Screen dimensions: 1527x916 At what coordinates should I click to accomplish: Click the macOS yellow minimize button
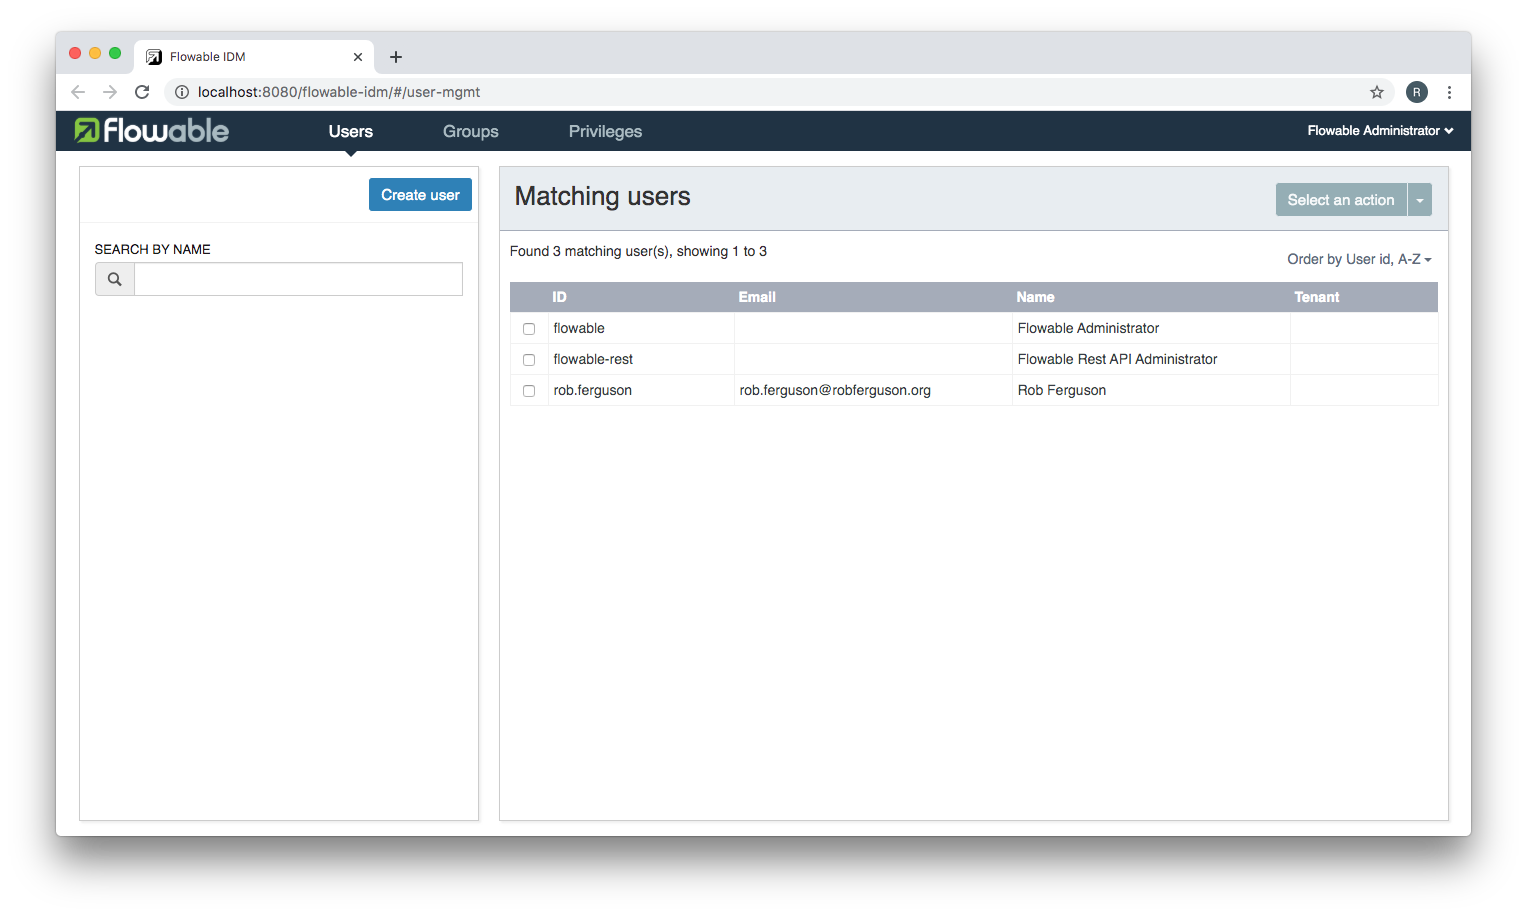[95, 53]
